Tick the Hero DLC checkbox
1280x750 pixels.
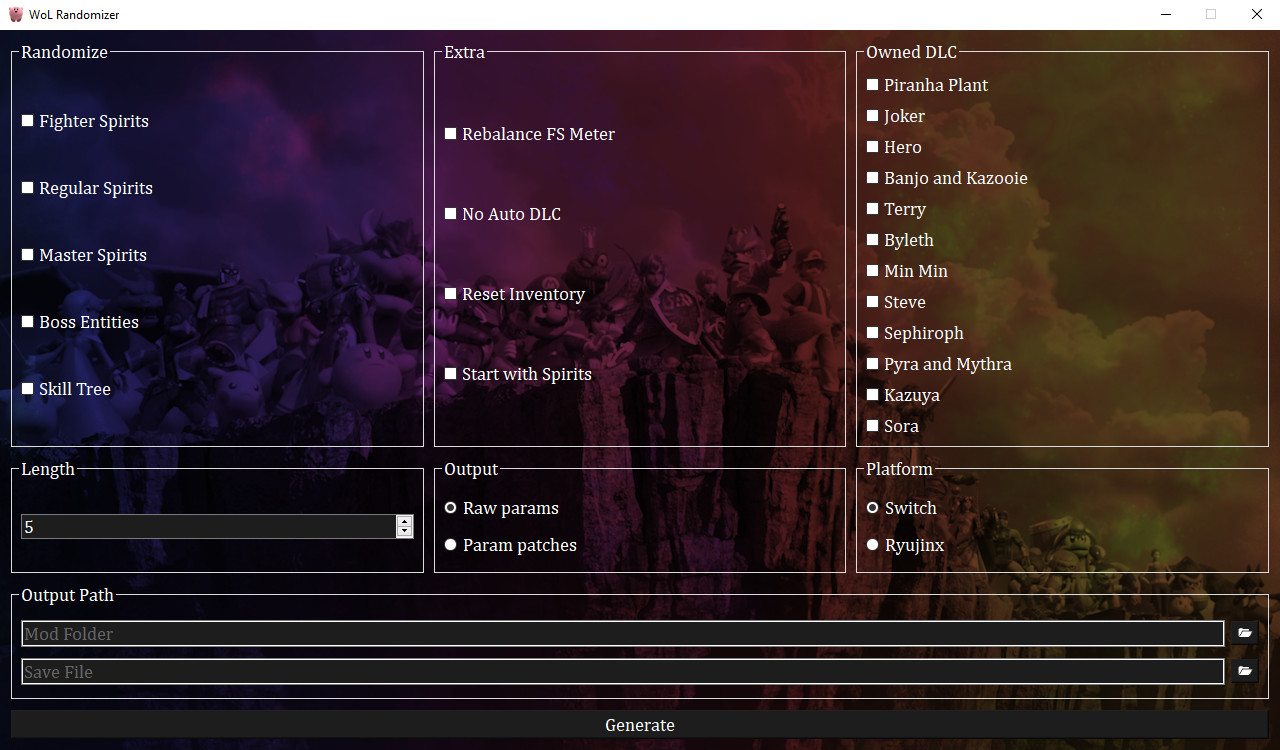[873, 147]
